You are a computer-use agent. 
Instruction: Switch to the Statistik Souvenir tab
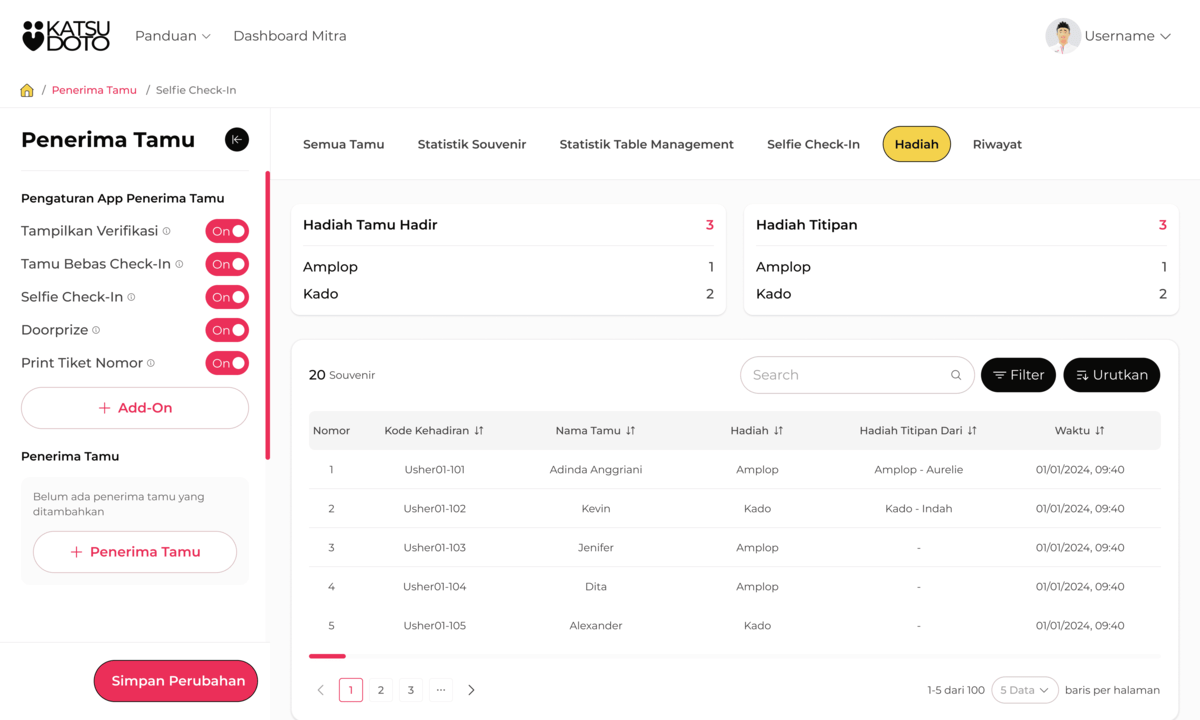point(471,144)
